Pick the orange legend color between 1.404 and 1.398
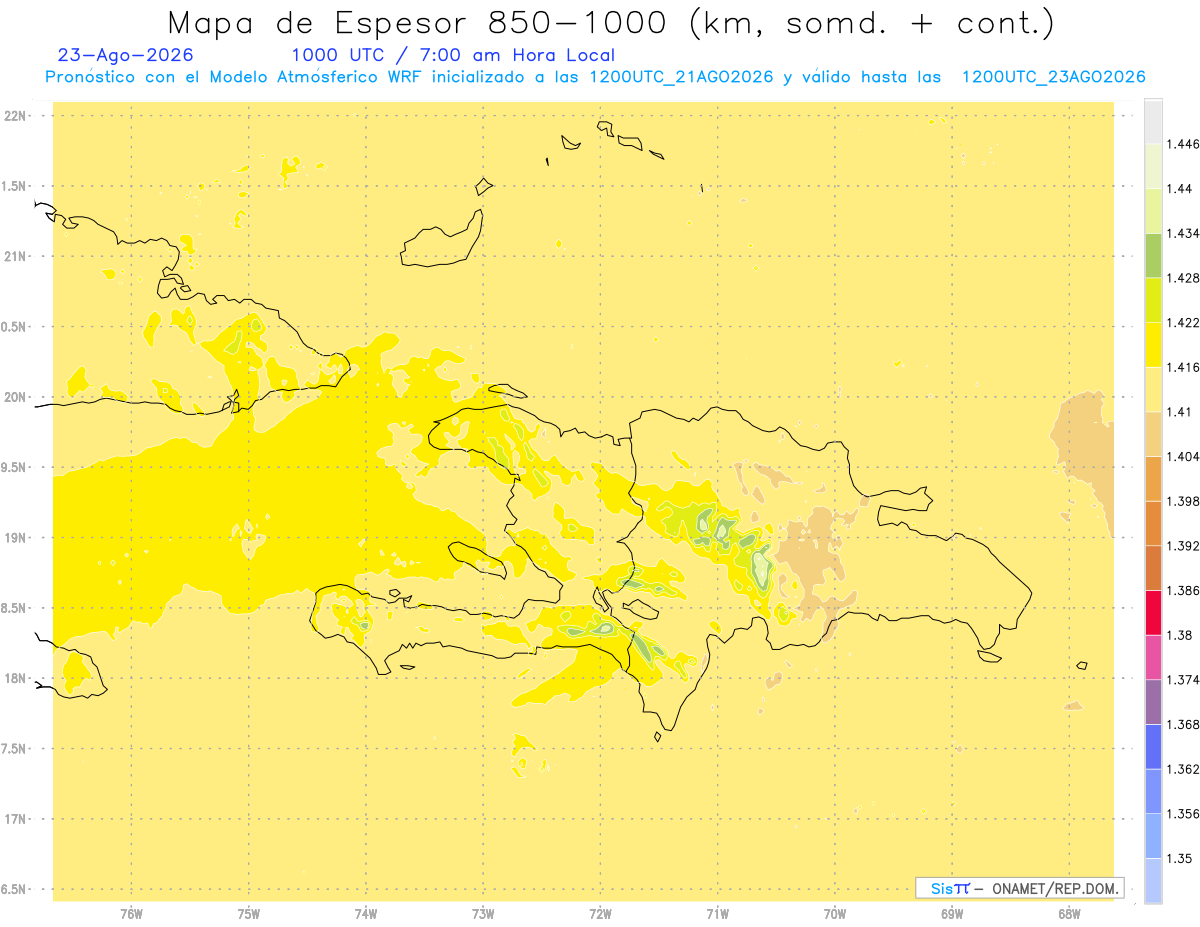This screenshot has width=1200, height=927. tap(1153, 478)
